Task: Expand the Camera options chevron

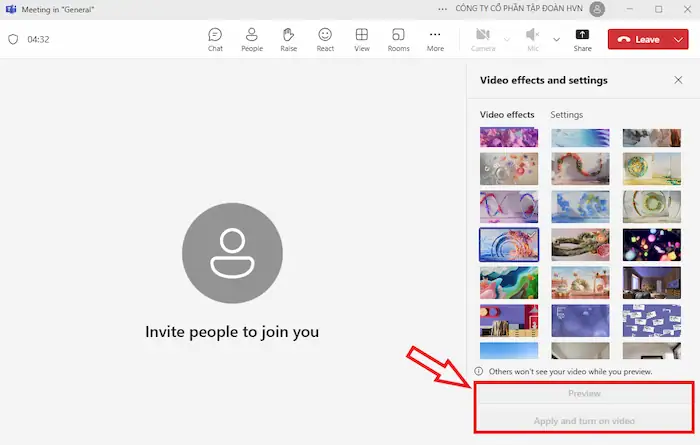Action: point(506,40)
